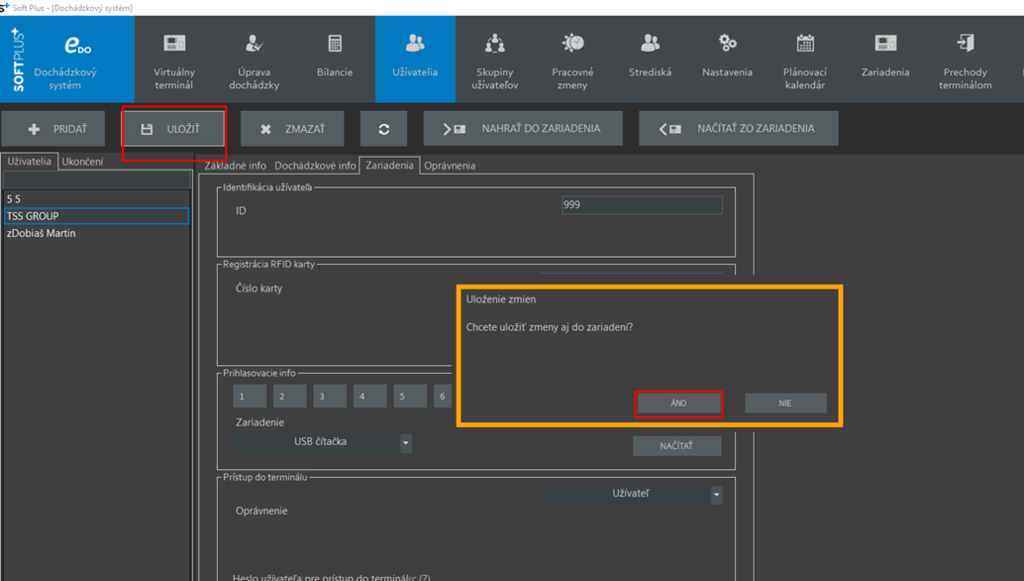Open the Nastavenia gears icon
The height and width of the screenshot is (581, 1024).
(x=727, y=59)
